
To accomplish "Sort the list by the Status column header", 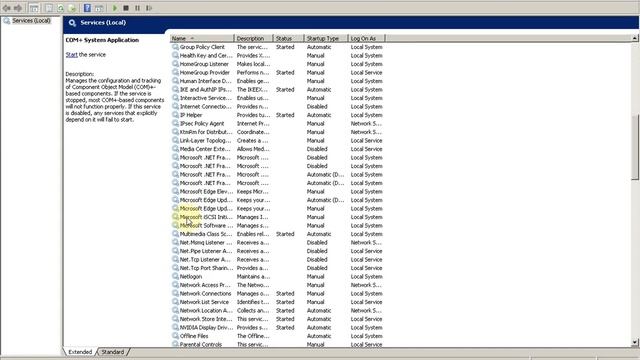I will pos(289,38).
